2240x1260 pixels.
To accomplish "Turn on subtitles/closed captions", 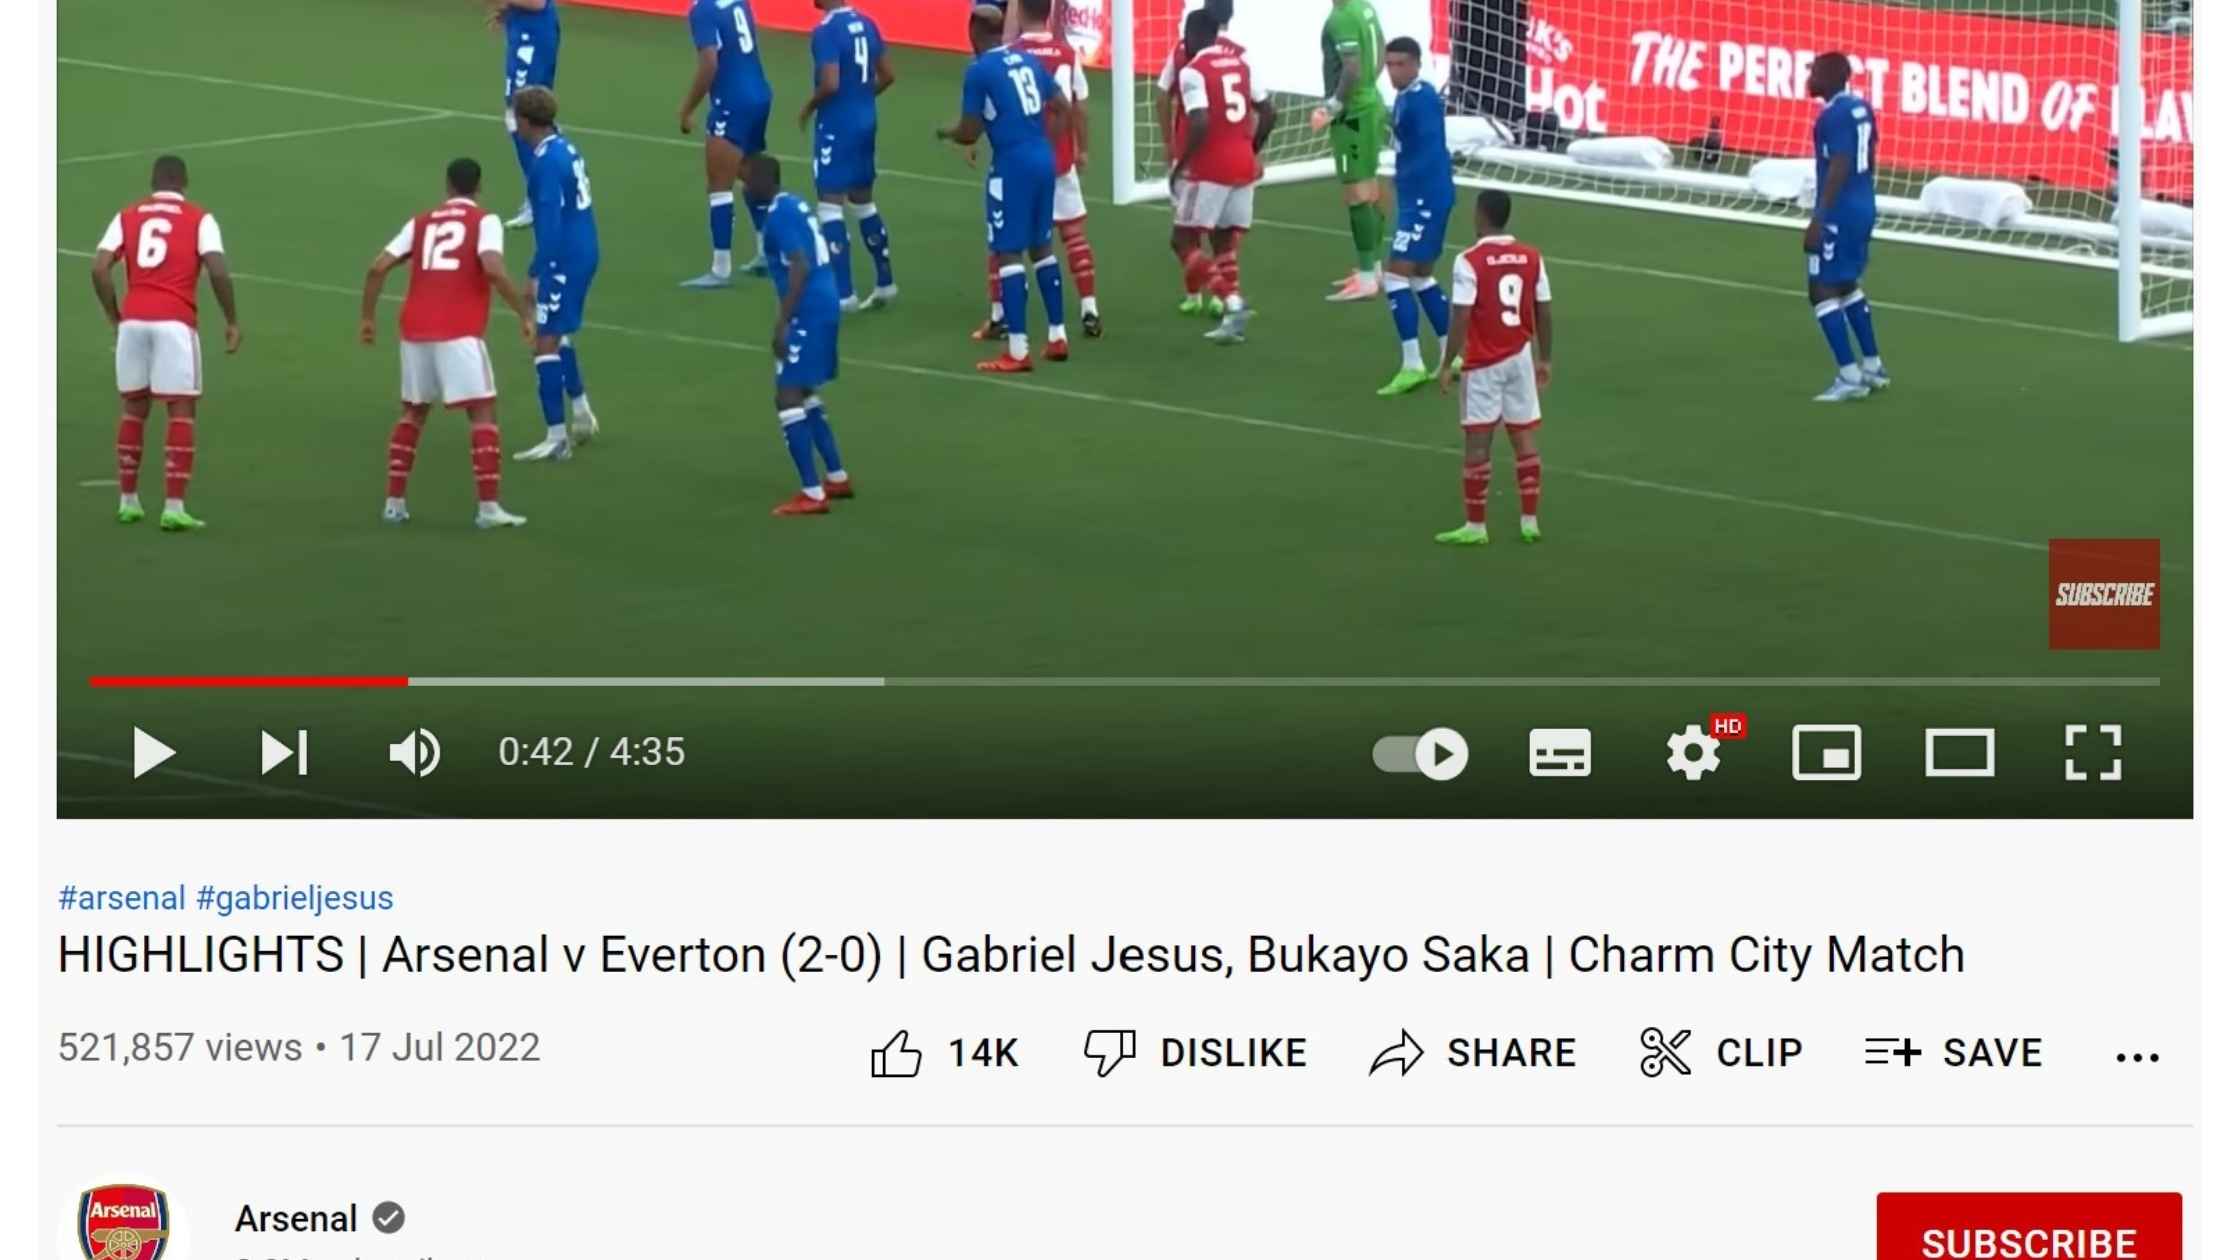I will click(x=1559, y=752).
